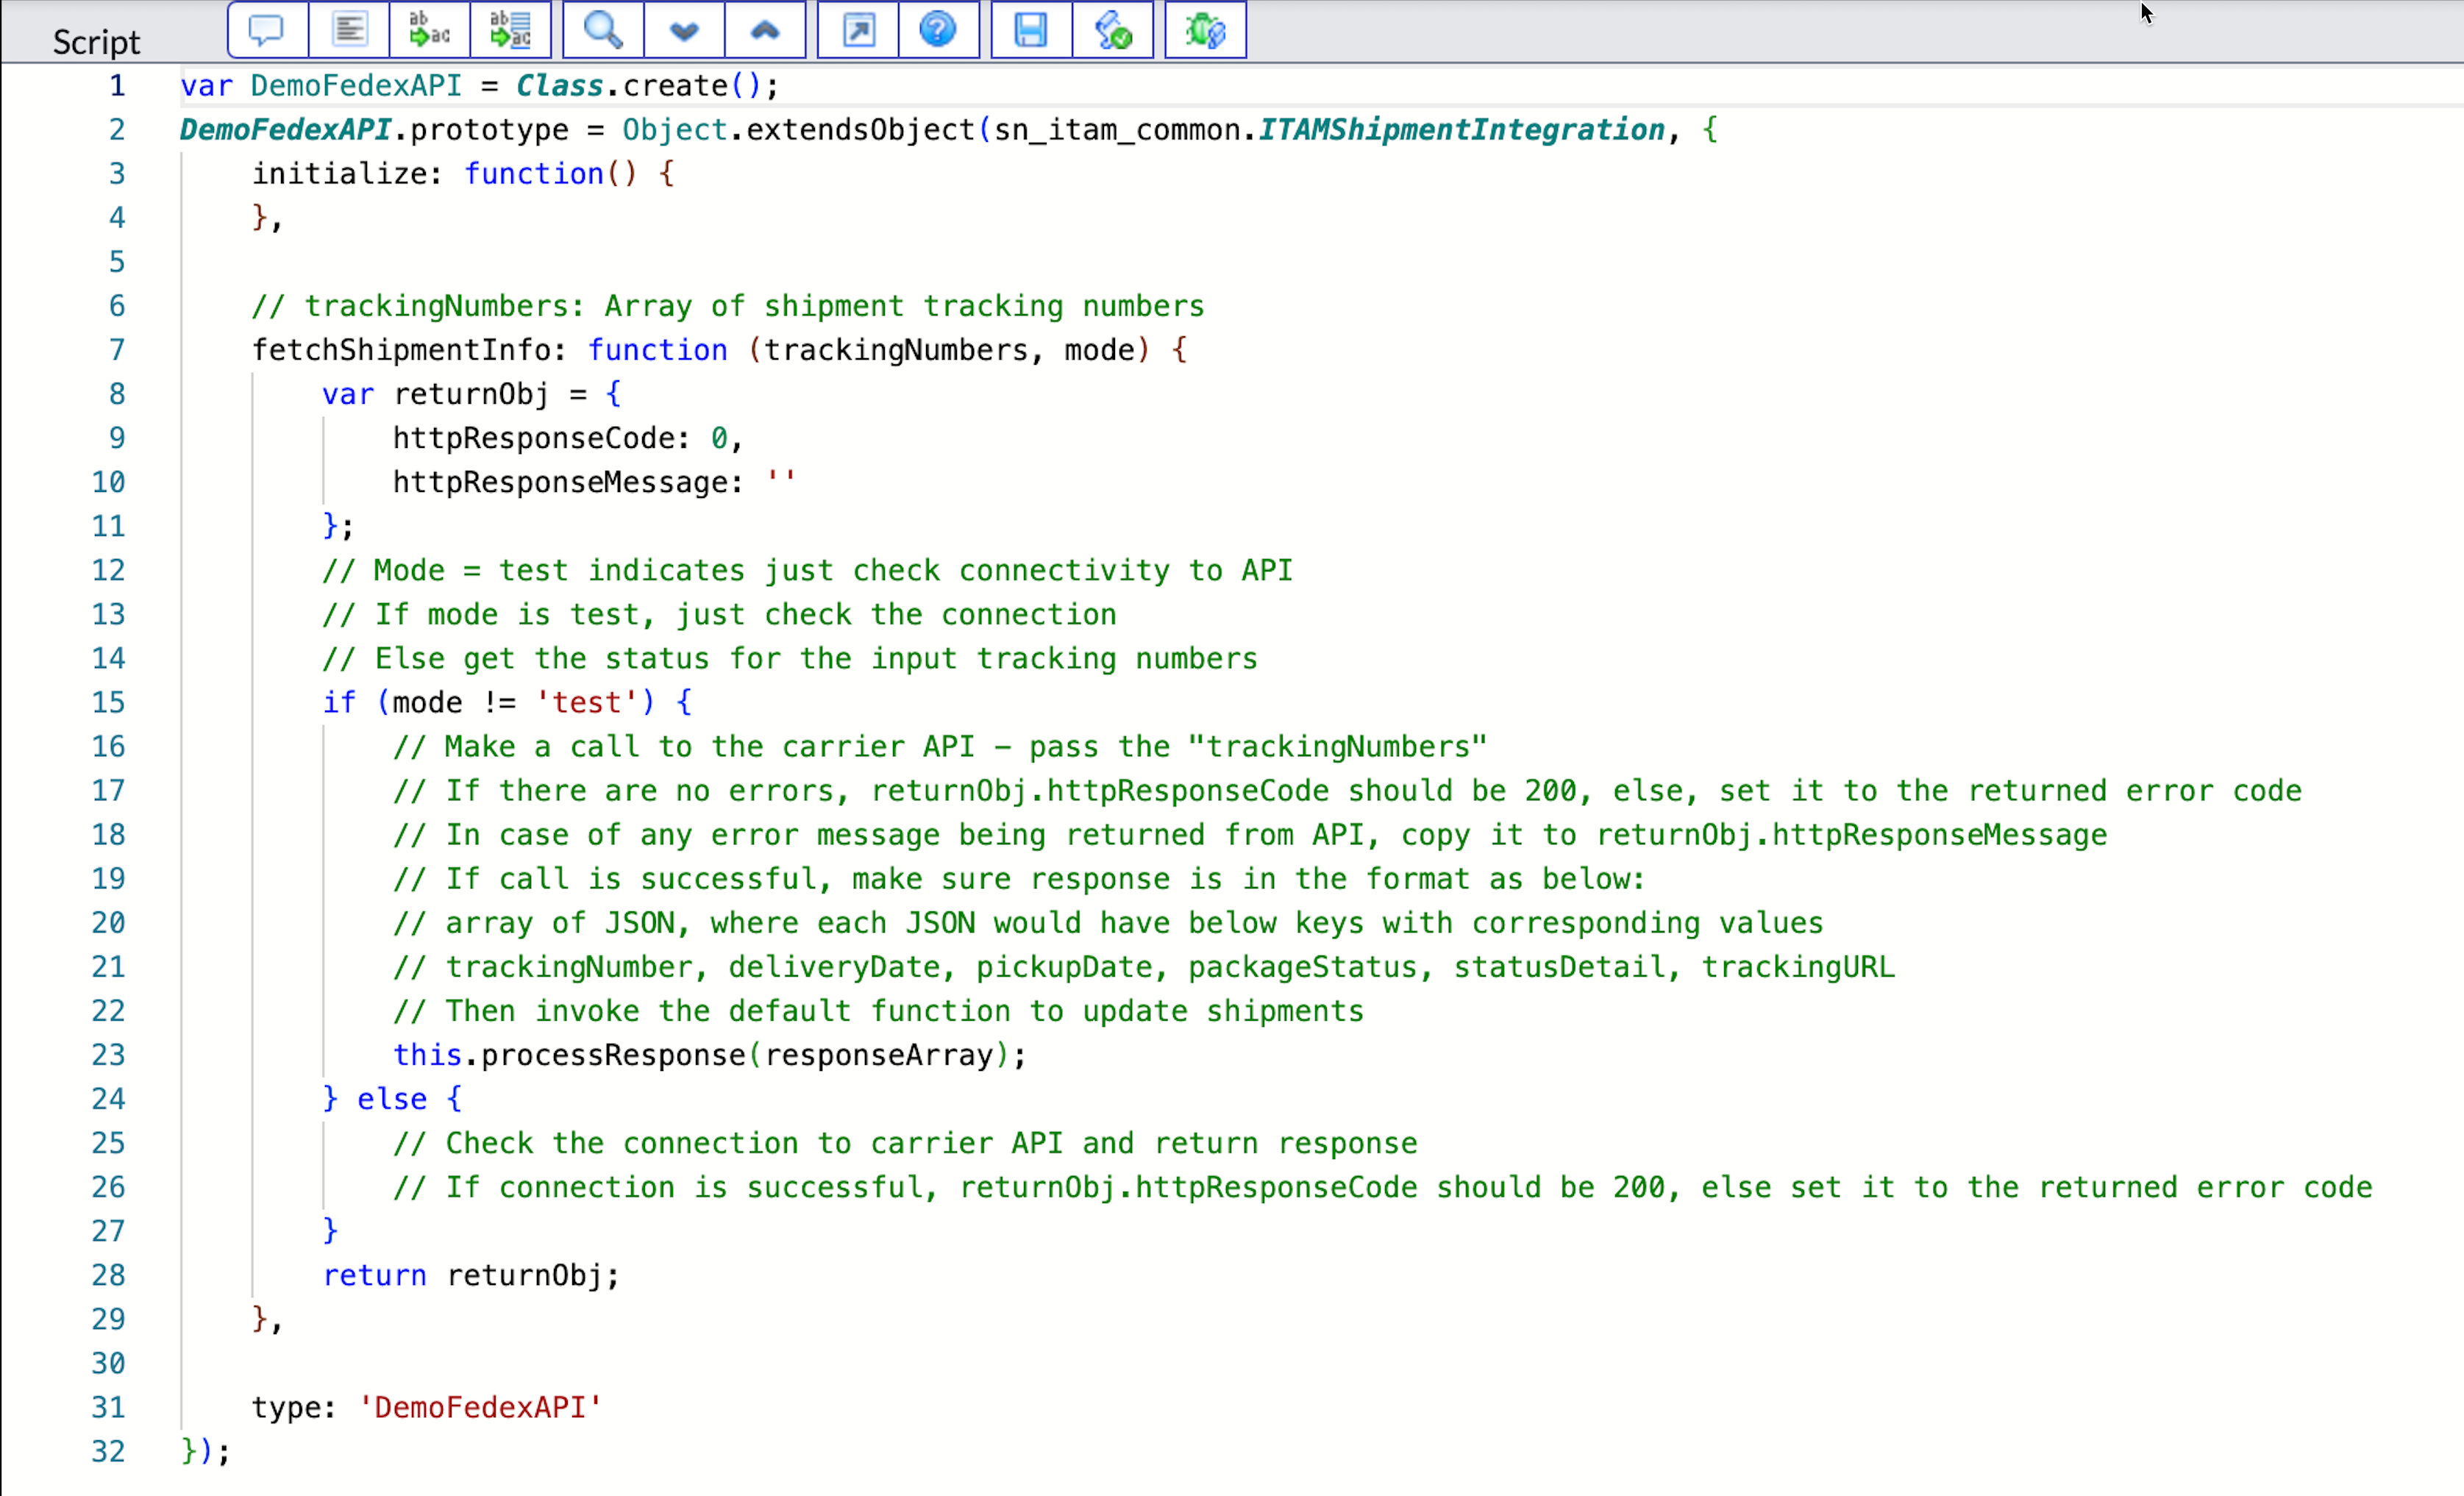Viewport: 2464px width, 1496px height.
Task: Click '} else {' on line 24
Action: 392,1099
